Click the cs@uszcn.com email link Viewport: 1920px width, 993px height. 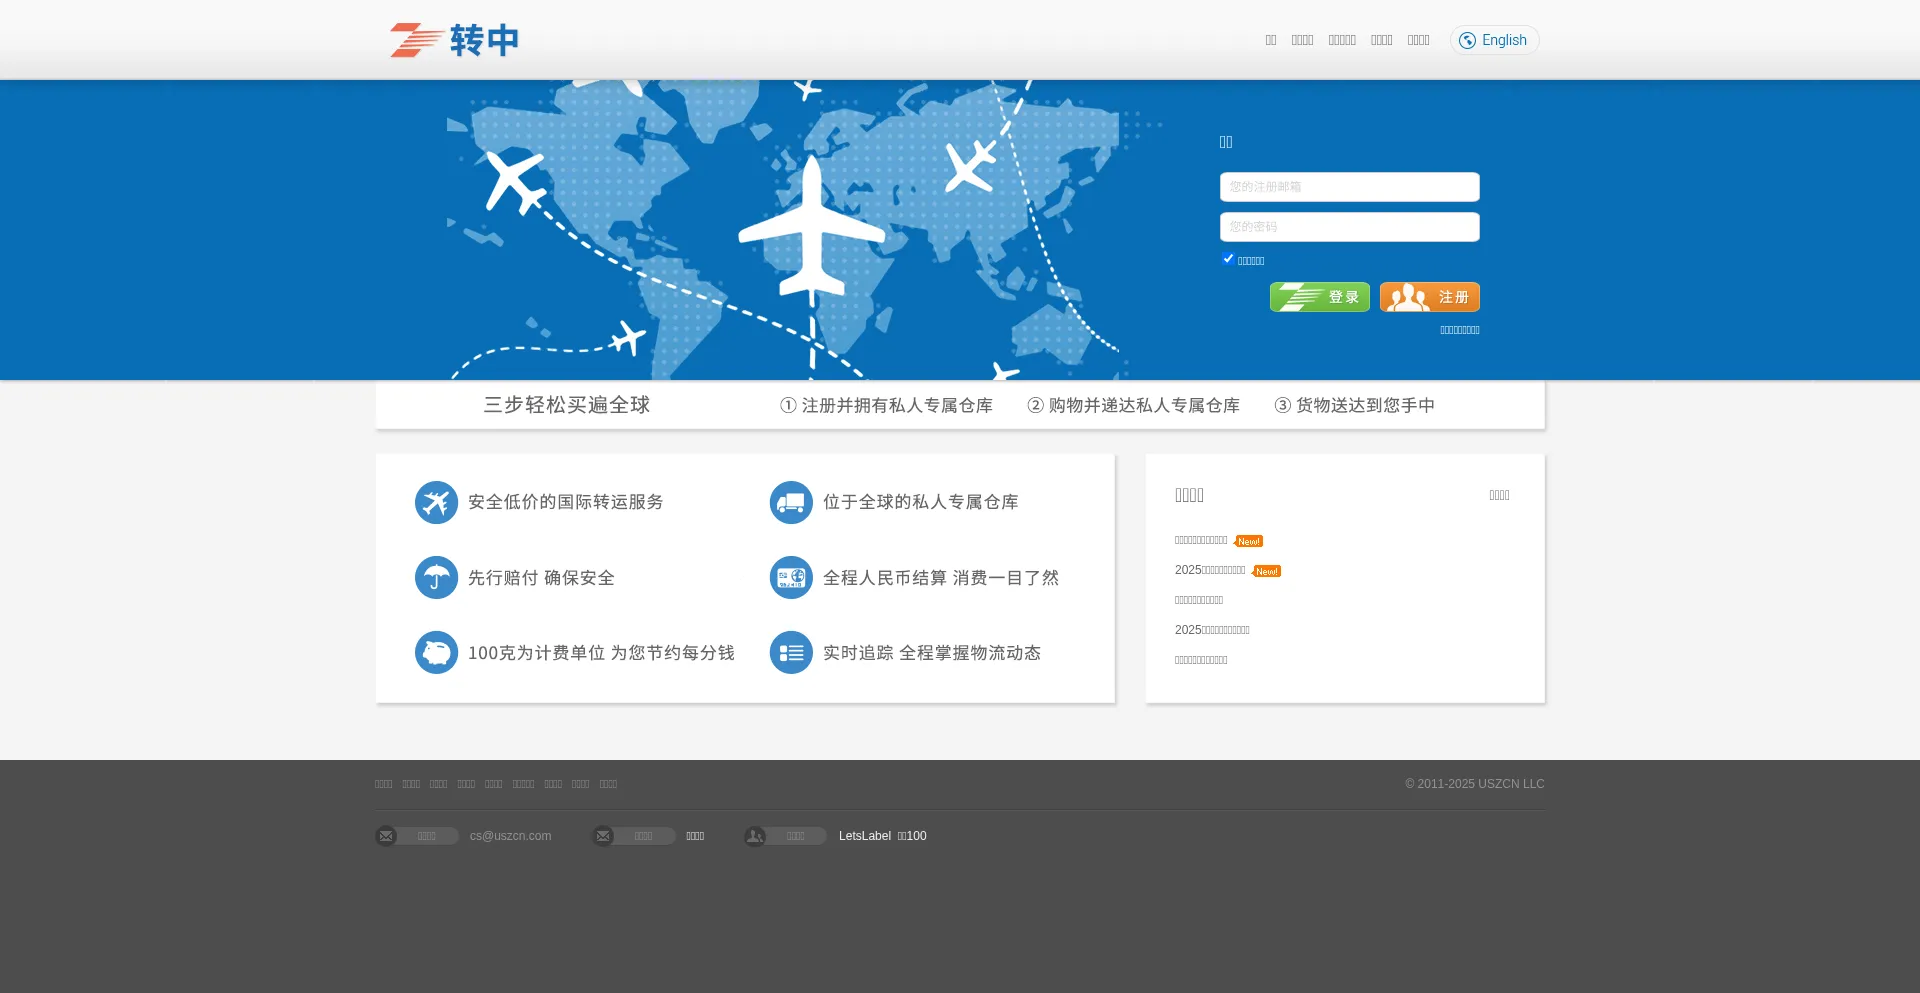pyautogui.click(x=510, y=836)
